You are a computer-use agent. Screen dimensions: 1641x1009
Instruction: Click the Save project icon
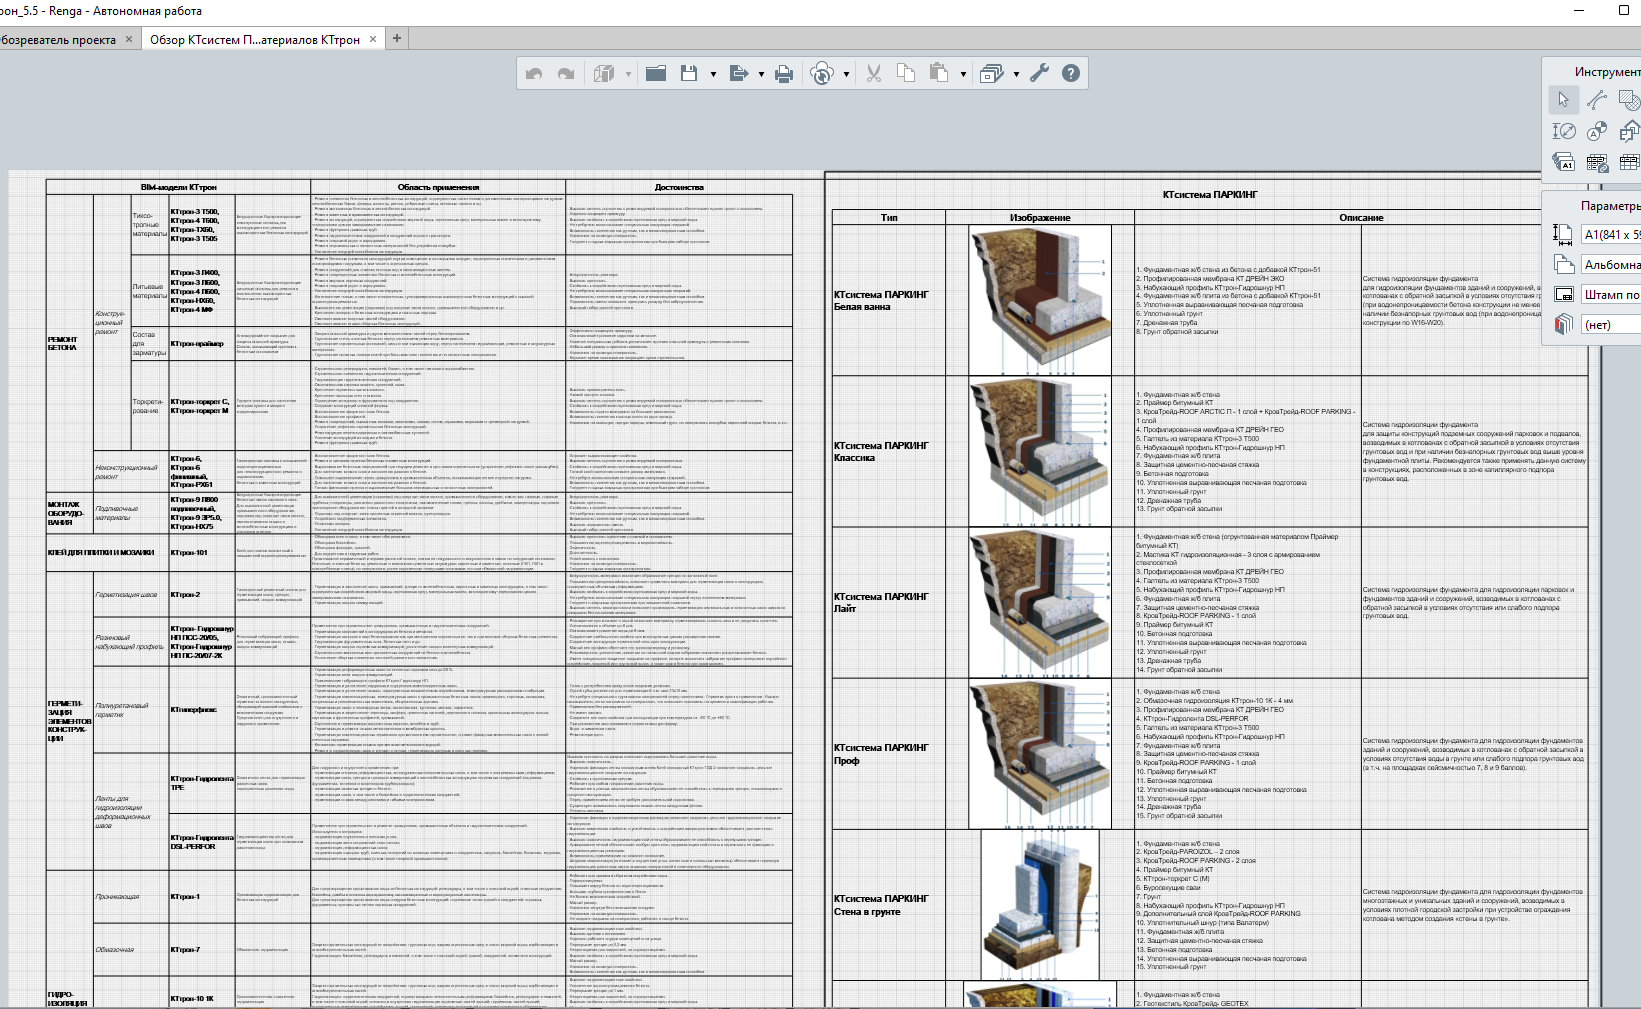coord(688,73)
